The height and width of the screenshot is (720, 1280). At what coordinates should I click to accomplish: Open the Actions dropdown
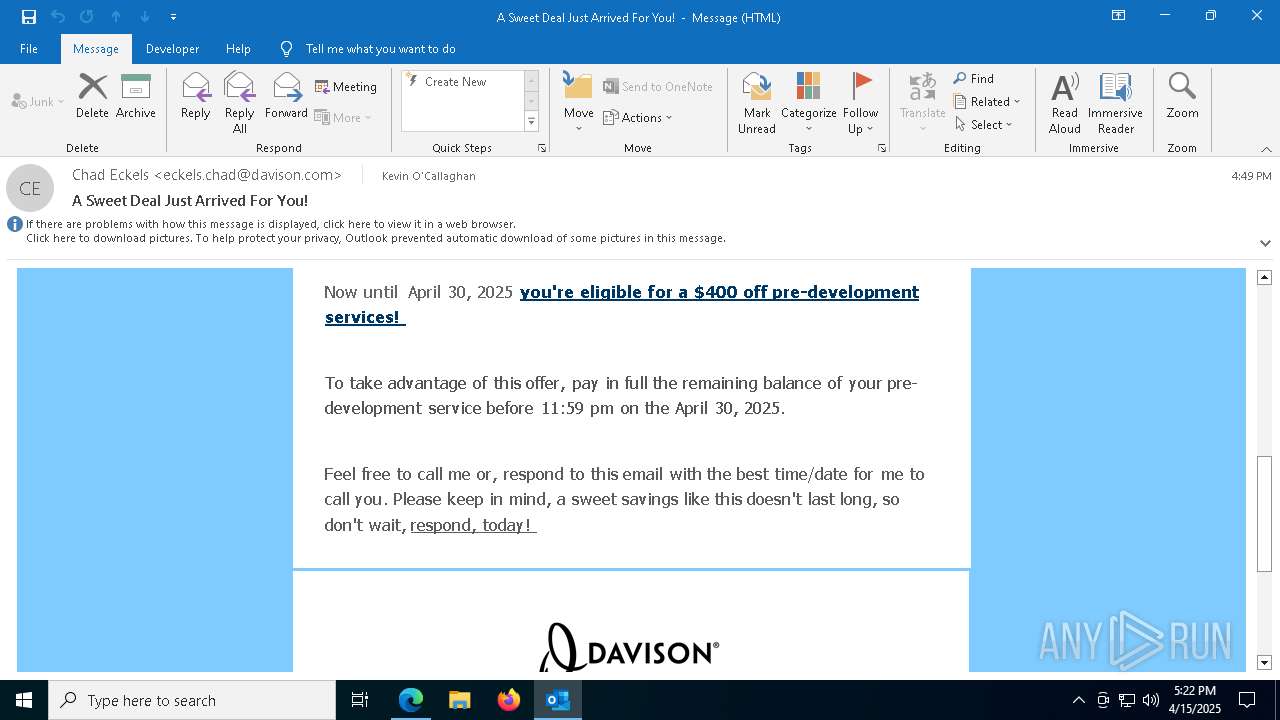pyautogui.click(x=638, y=118)
